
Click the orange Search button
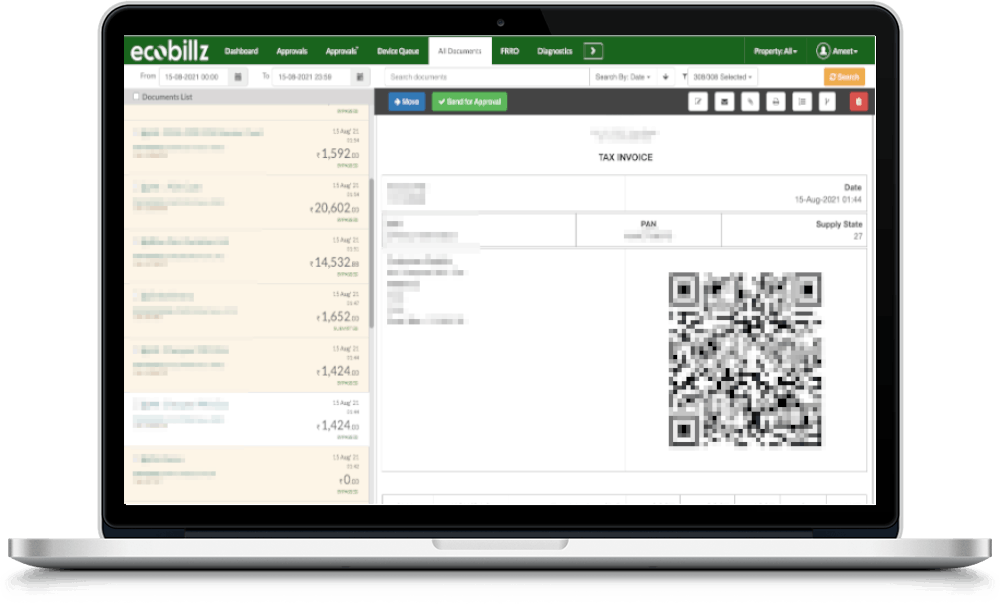844,77
